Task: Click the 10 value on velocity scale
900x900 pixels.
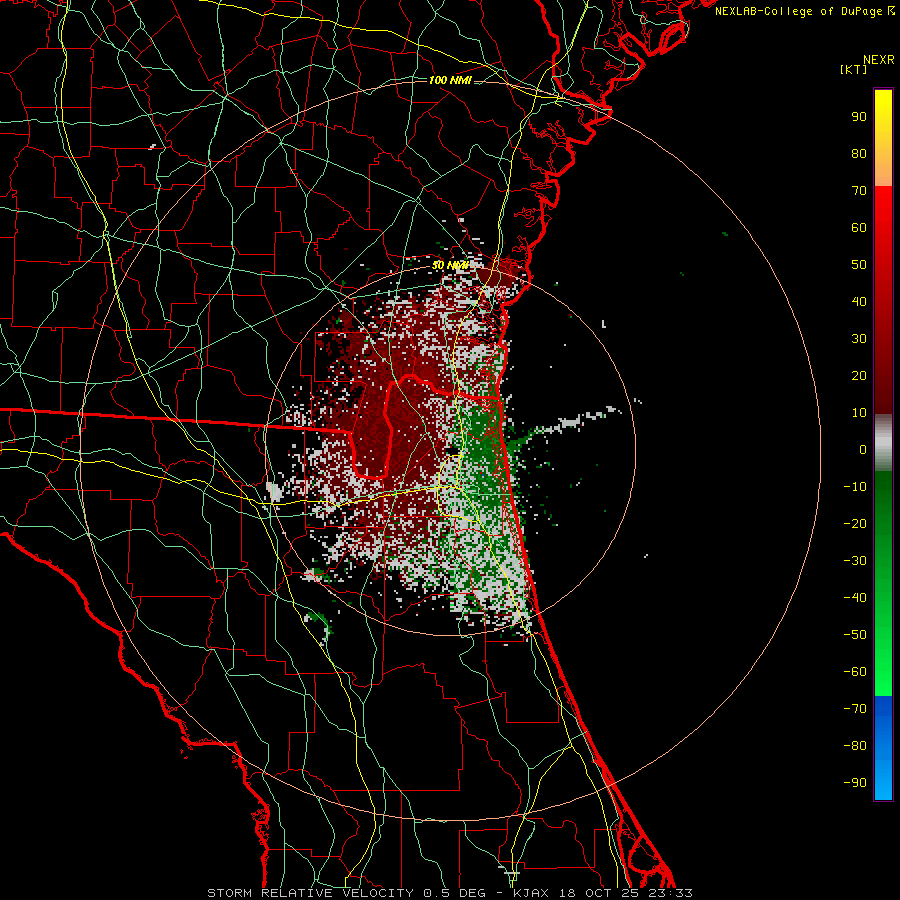Action: [859, 413]
